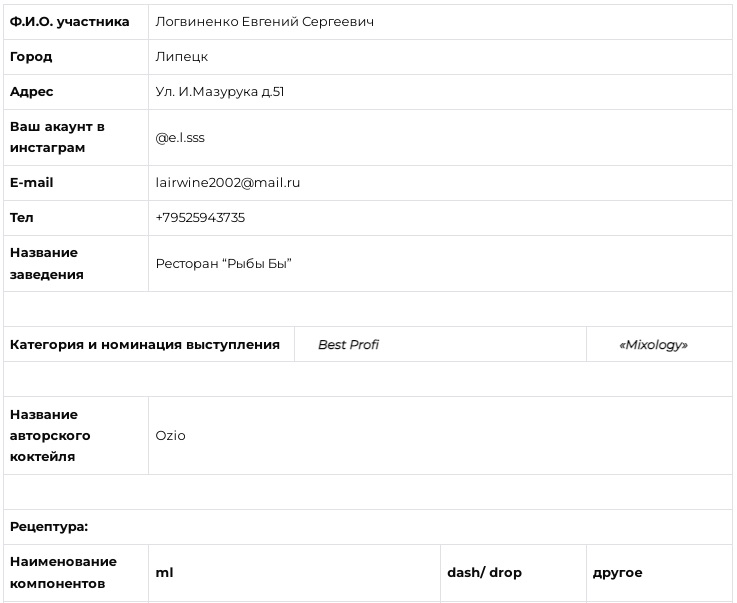This screenshot has width=737, height=603.
Task: Click the Категория и номинация выступления label
Action: [145, 345]
